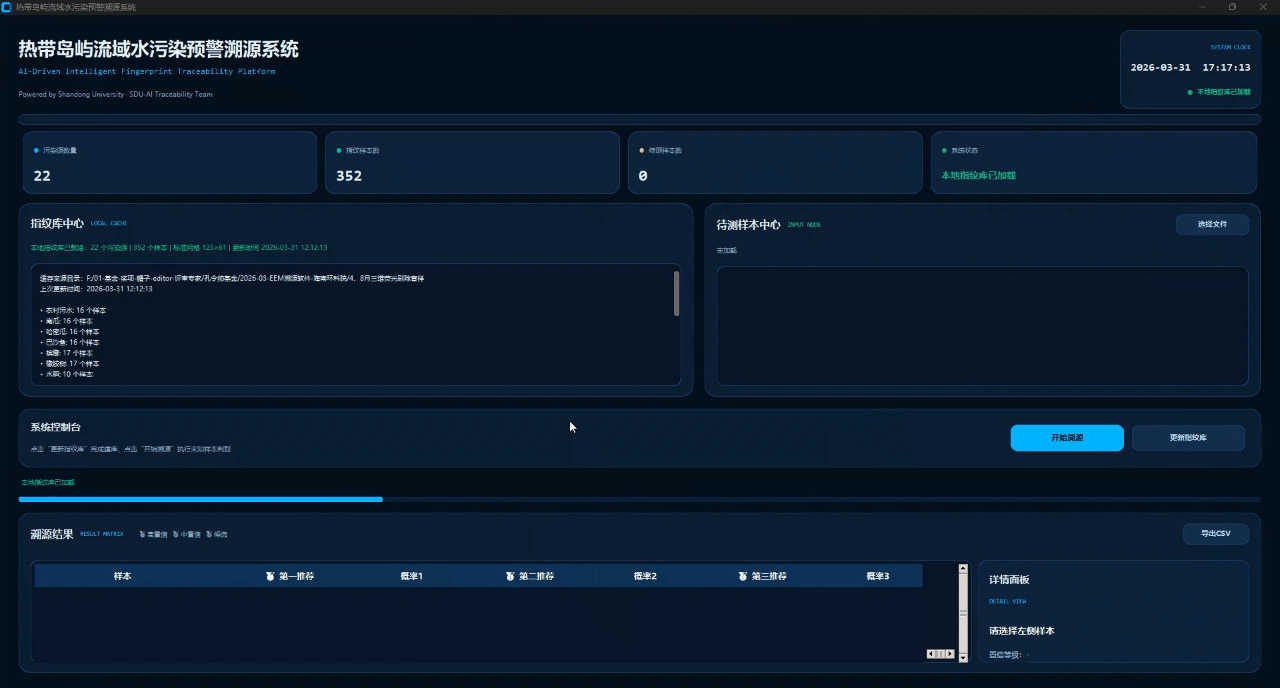Click the fingerprint library log scrollbar thumb

[x=677, y=293]
